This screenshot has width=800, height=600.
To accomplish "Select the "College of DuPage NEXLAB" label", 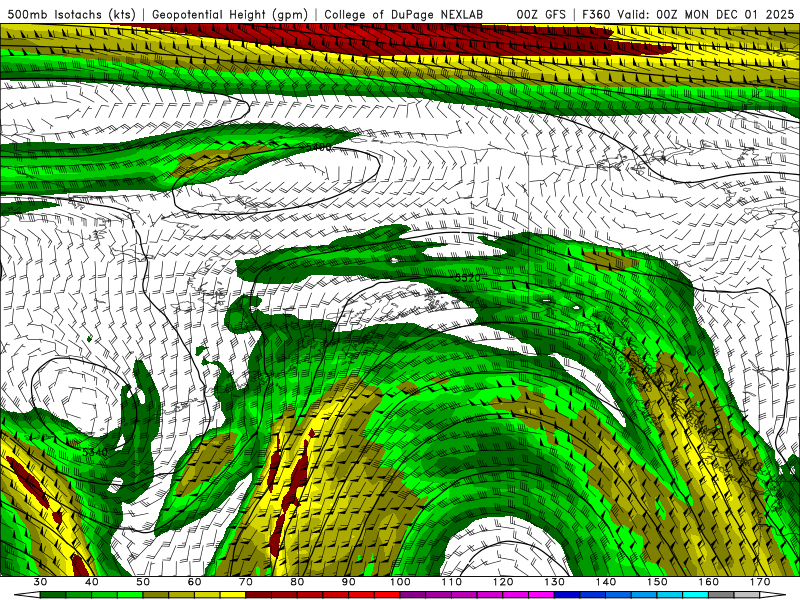I will pos(403,14).
